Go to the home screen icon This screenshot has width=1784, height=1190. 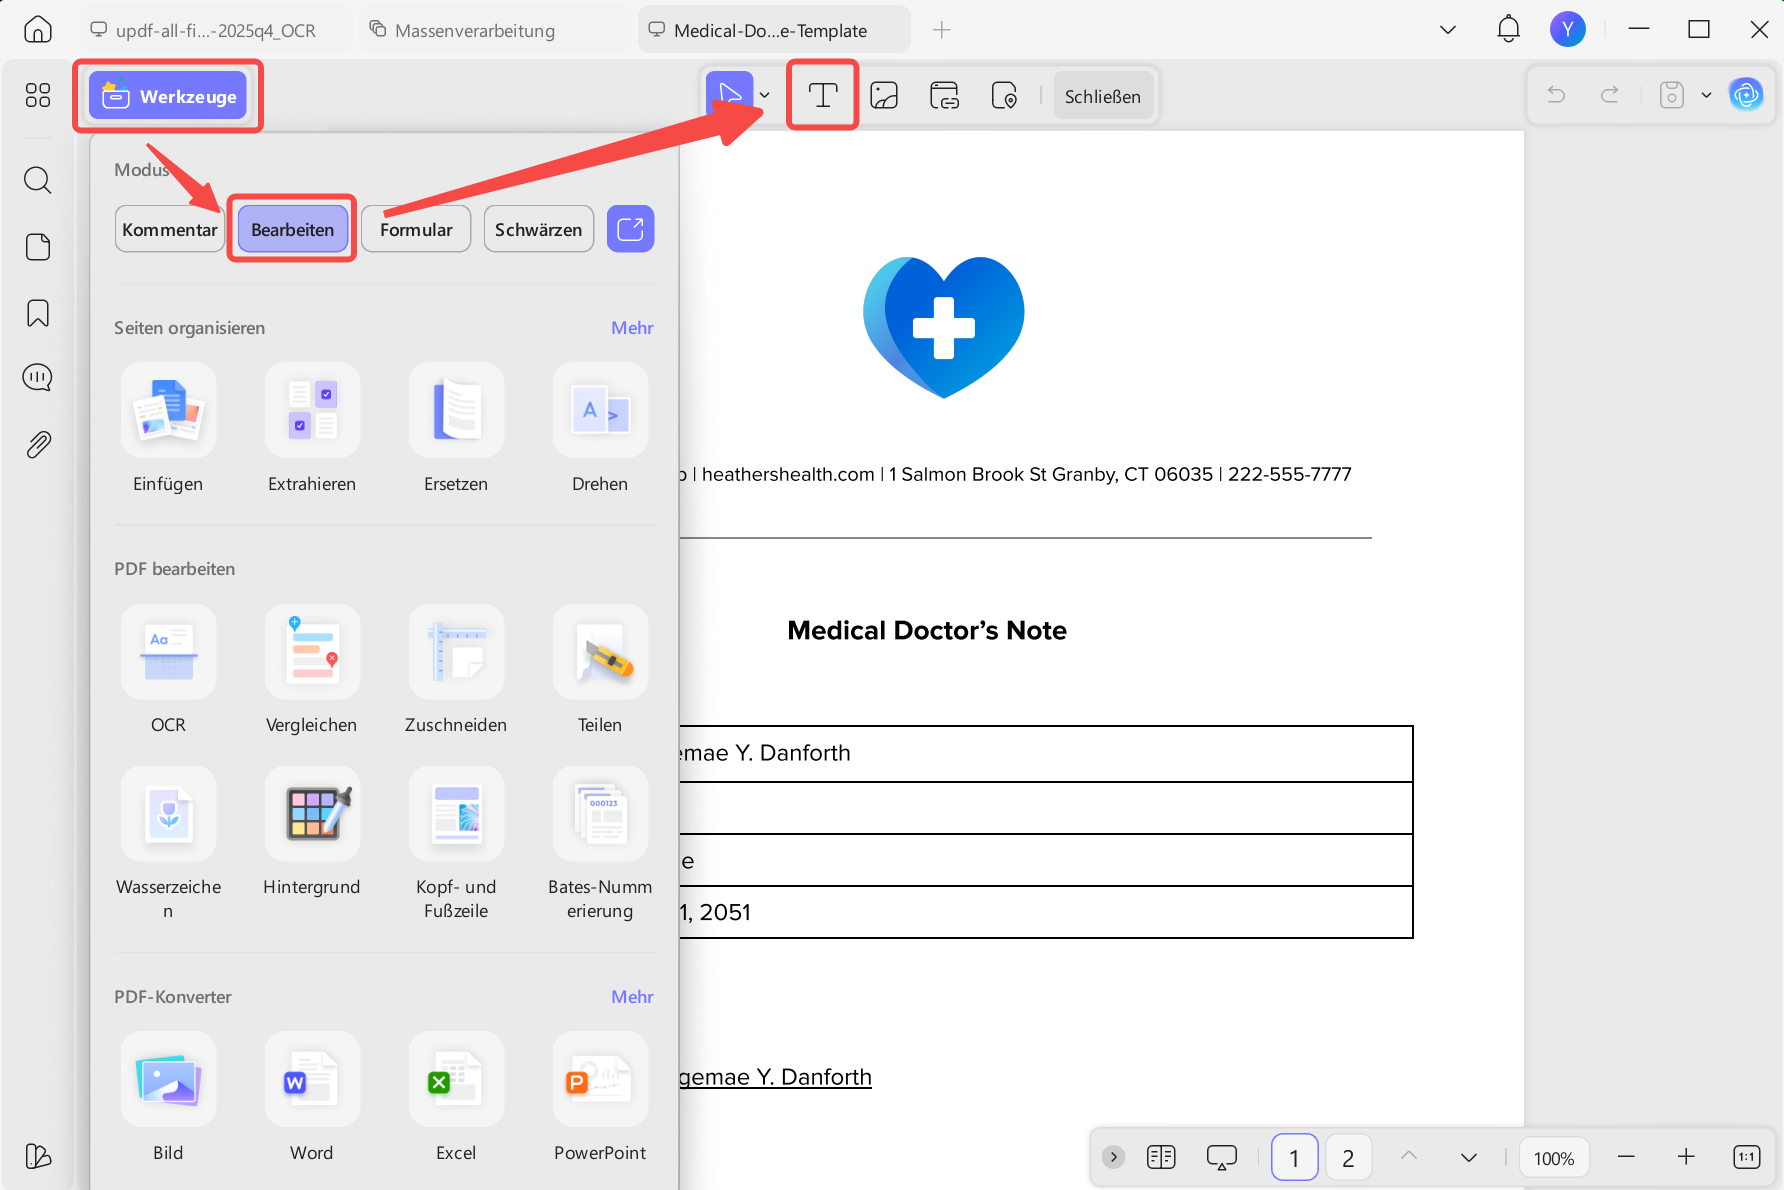(38, 29)
